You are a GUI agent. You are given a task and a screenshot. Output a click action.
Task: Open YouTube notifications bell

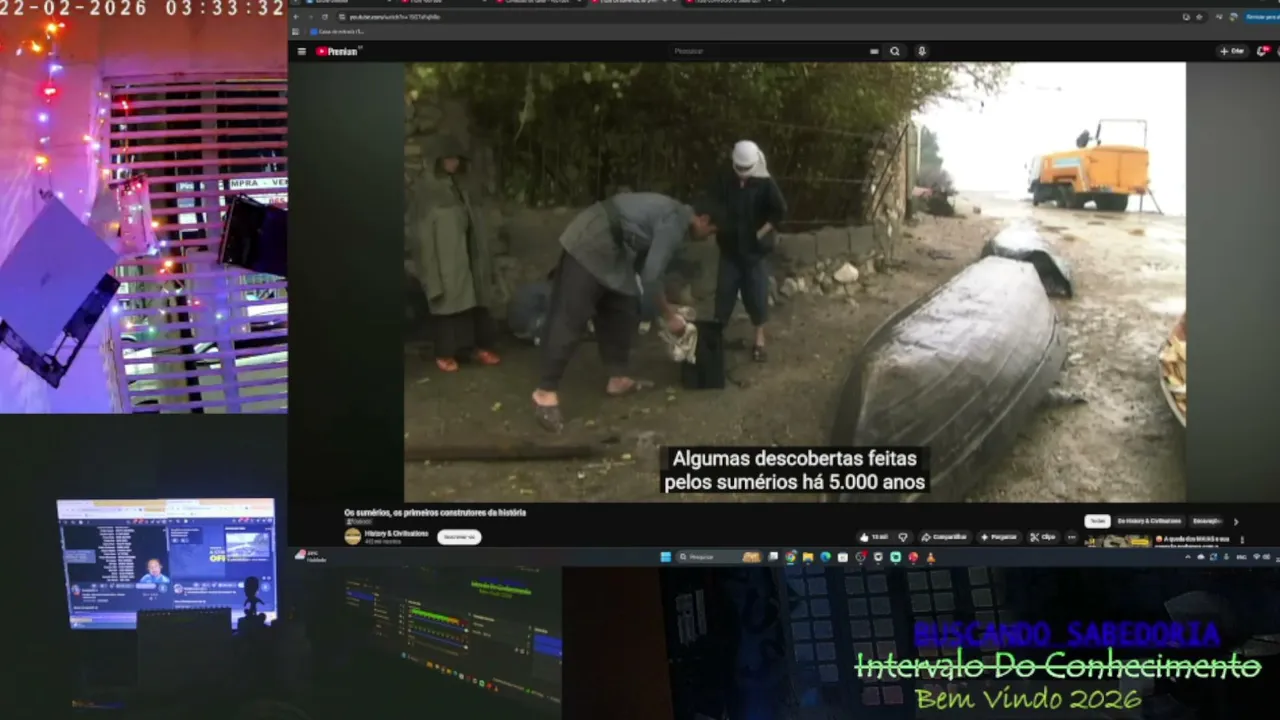(1262, 51)
